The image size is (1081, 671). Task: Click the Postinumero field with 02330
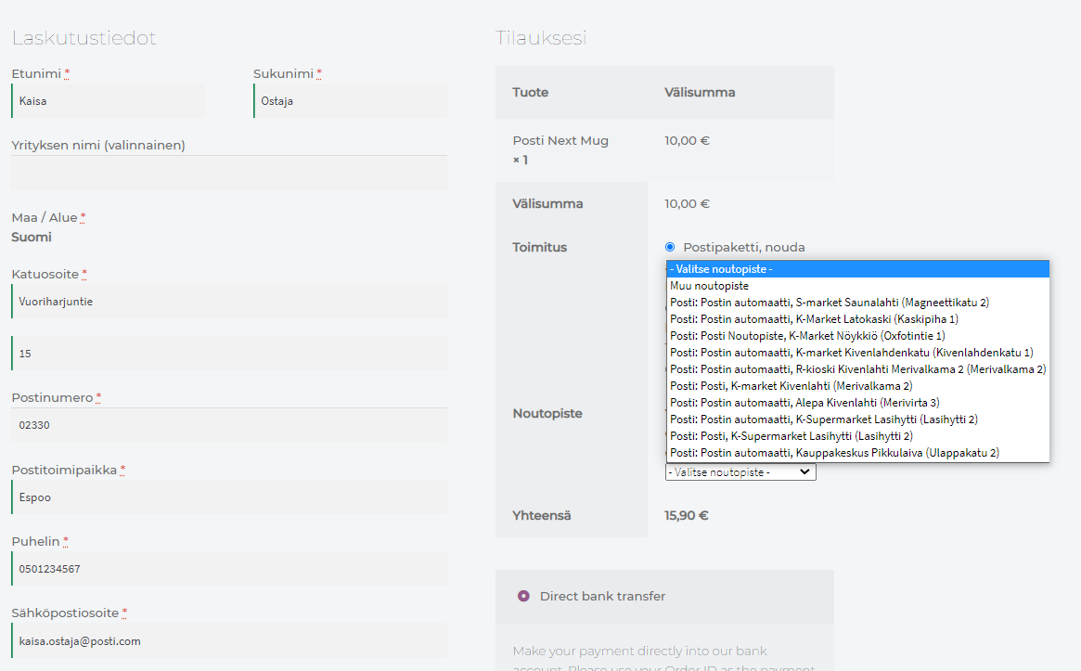(229, 425)
